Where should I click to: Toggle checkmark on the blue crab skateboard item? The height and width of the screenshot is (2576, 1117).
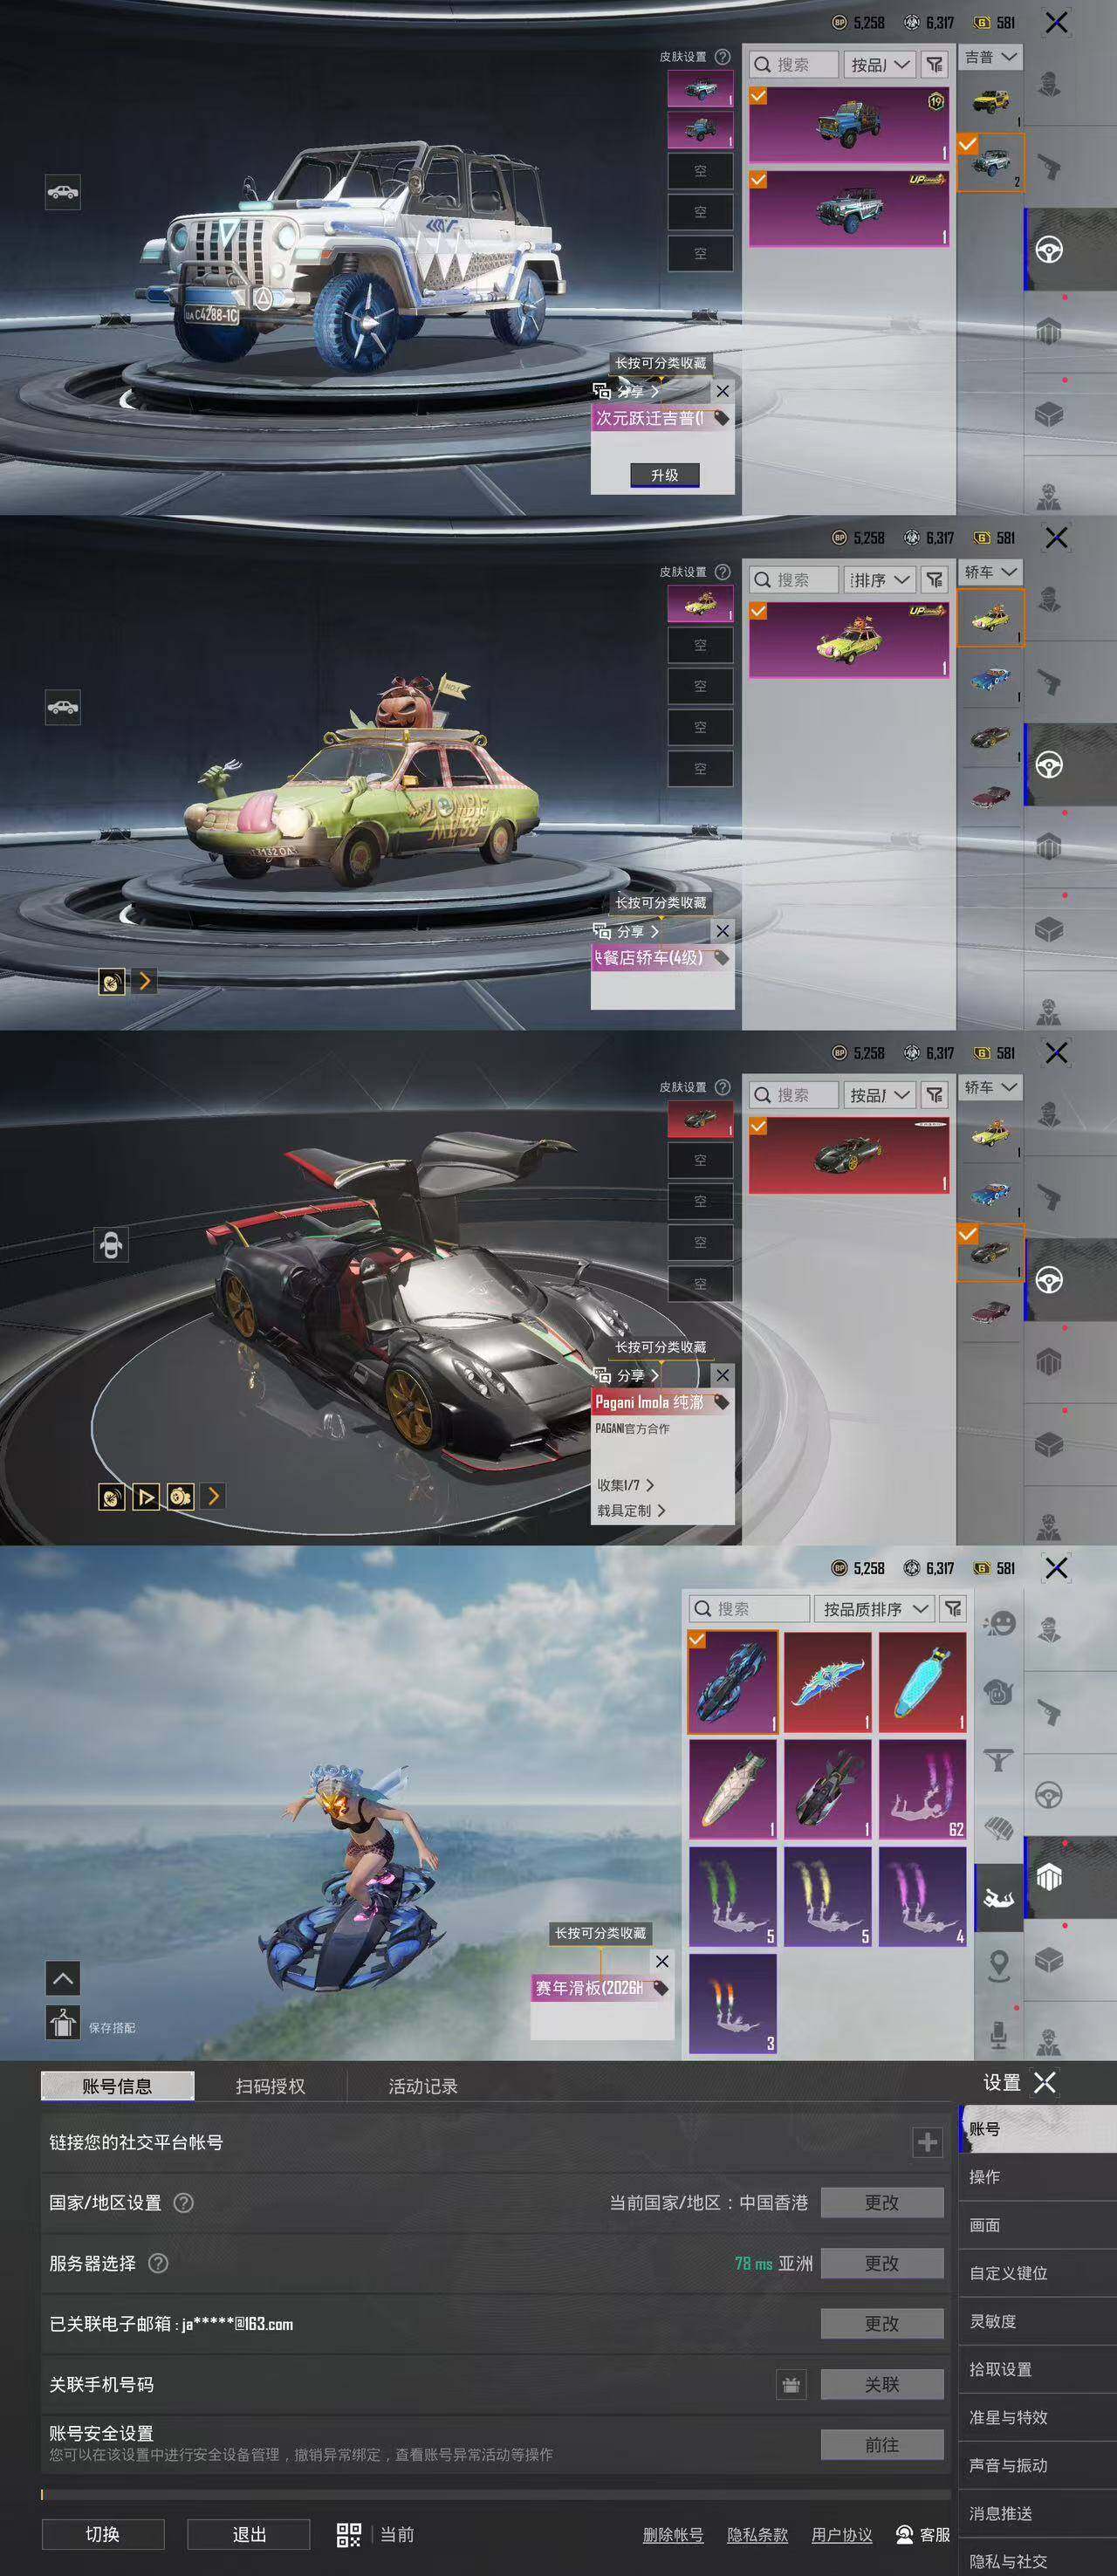[x=697, y=1640]
